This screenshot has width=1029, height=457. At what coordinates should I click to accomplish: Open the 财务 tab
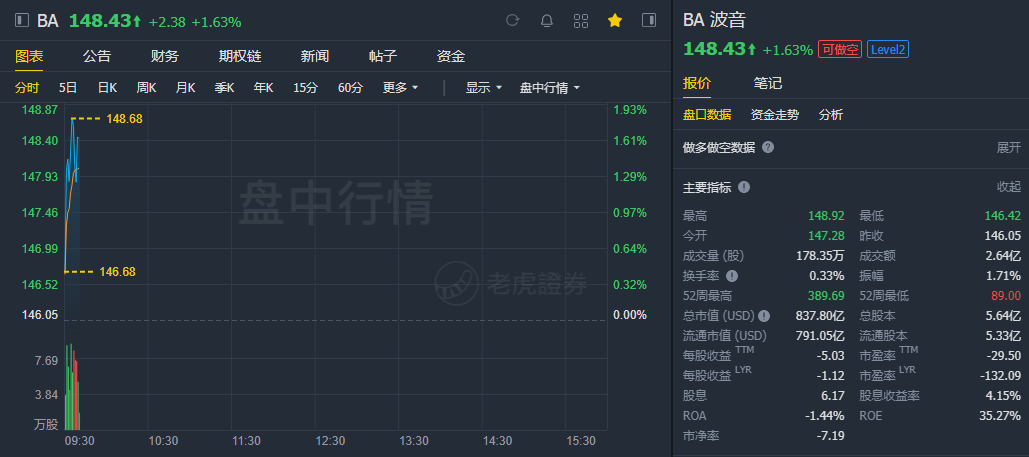(165, 56)
